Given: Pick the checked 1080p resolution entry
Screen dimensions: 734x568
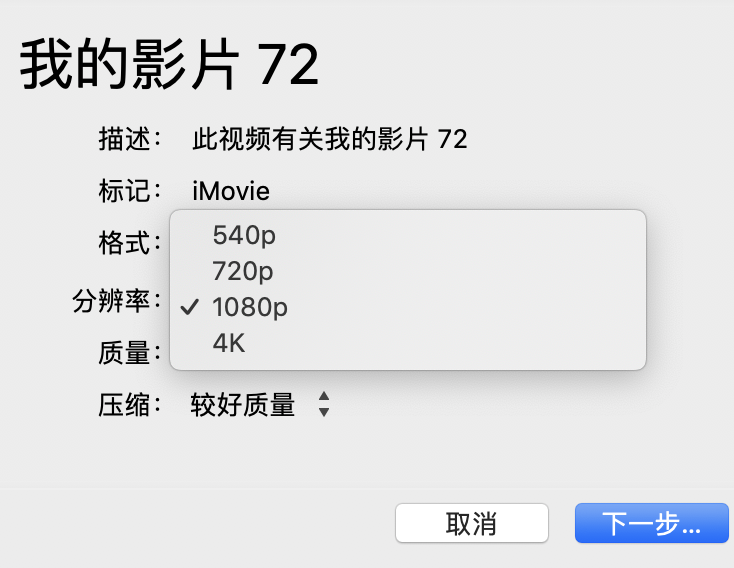Looking at the screenshot, I should [x=250, y=307].
